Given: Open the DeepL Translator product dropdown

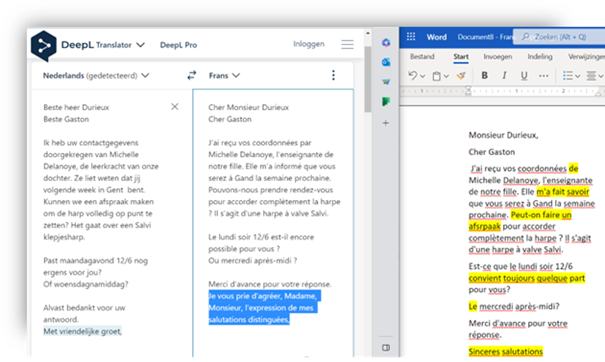Looking at the screenshot, I should (x=141, y=45).
